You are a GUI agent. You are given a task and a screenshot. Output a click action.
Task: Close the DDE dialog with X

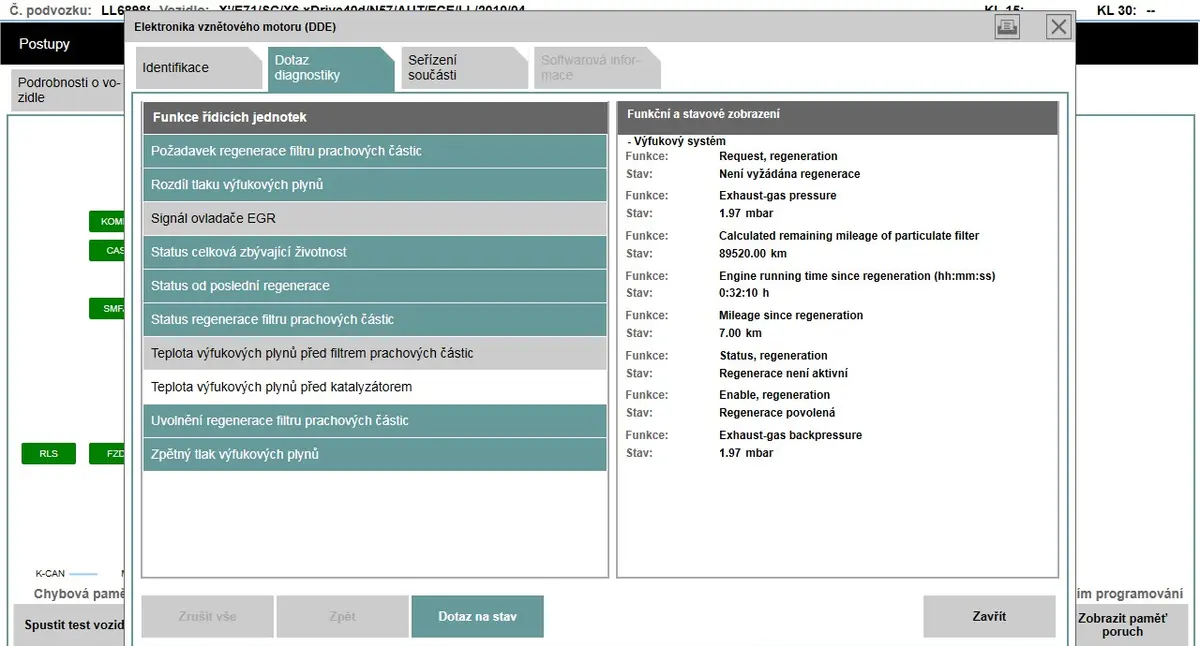click(1058, 27)
